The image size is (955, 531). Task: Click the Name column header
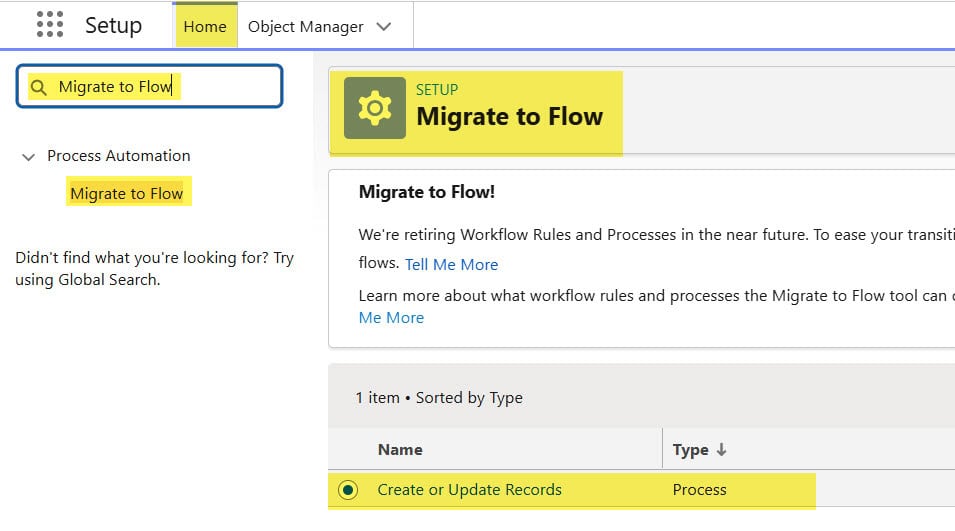[400, 449]
